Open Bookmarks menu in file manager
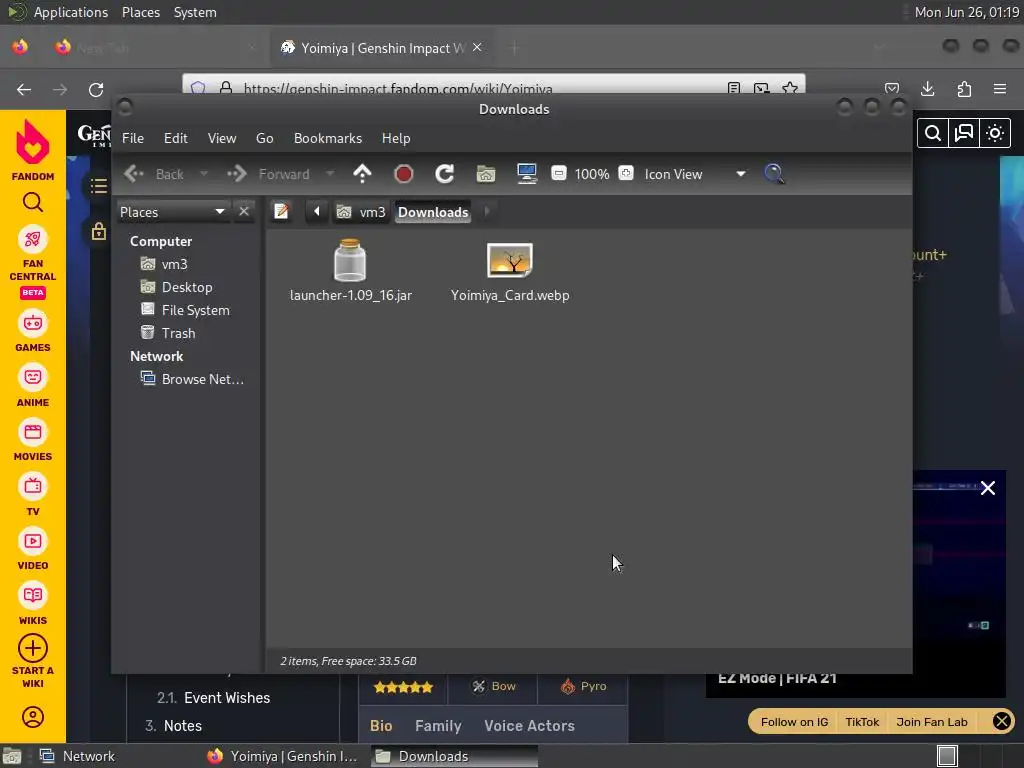1024x768 pixels. pyautogui.click(x=328, y=138)
